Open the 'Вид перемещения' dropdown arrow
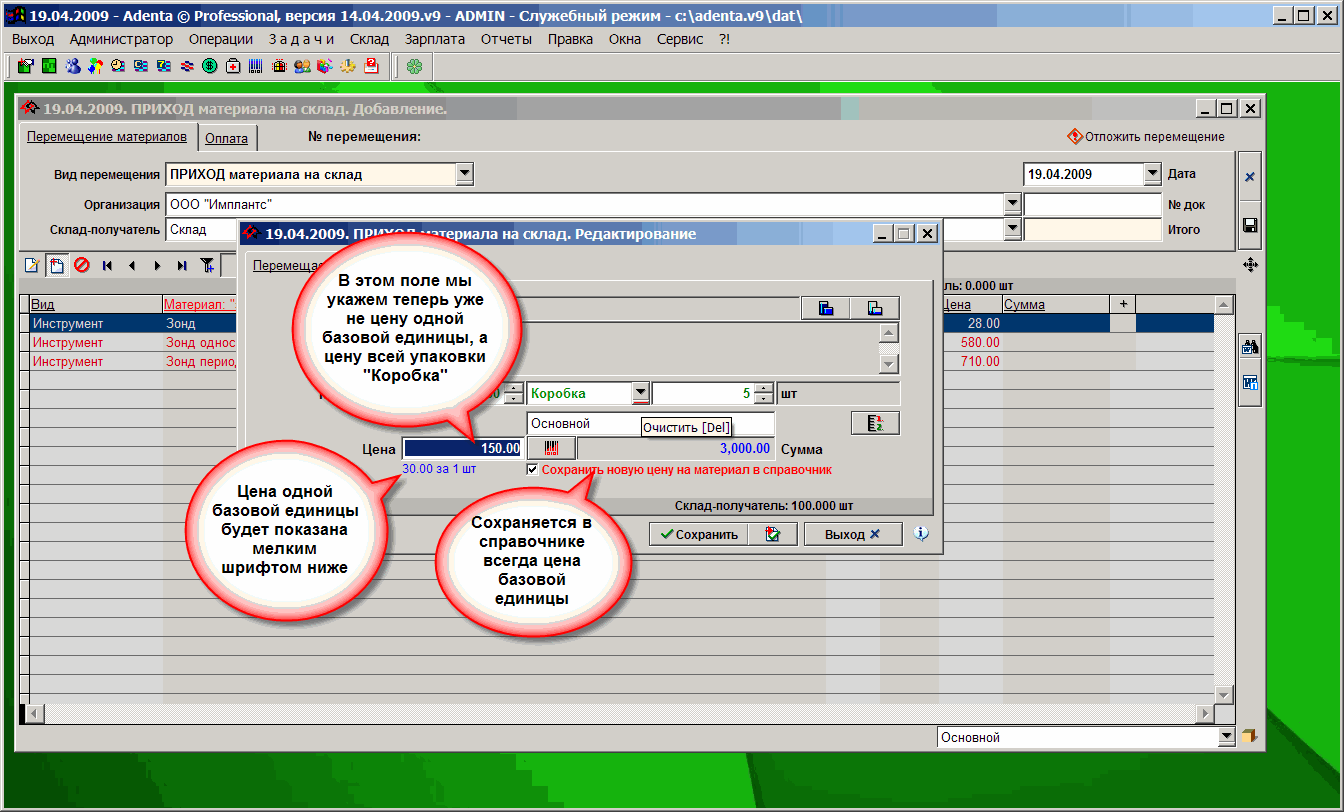This screenshot has height=812, width=1344. click(464, 174)
